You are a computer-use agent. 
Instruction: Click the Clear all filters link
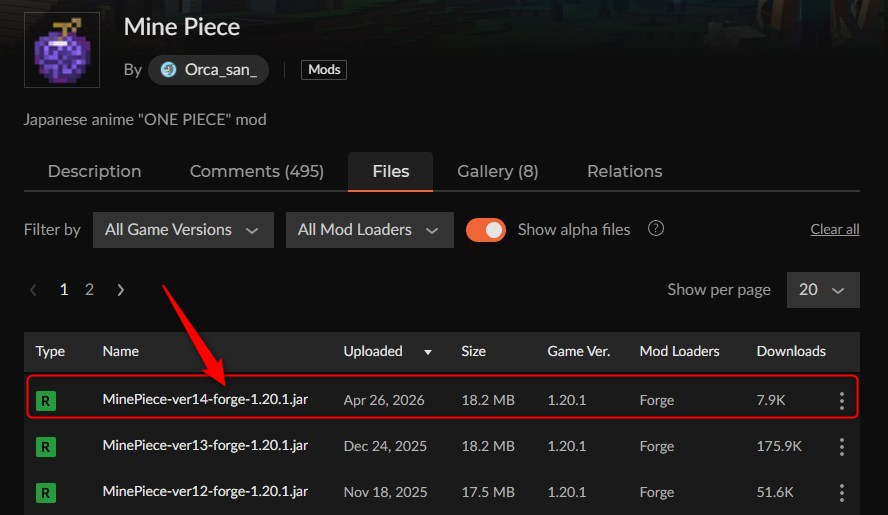[835, 229]
